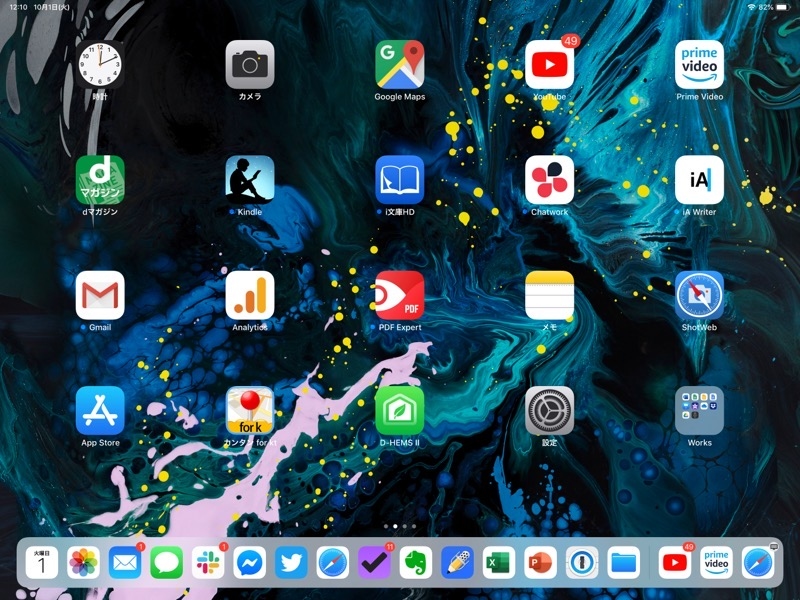Screen dimensions: 800x600
Task: Open YouTube in the dock's recent apps
Action: (674, 563)
